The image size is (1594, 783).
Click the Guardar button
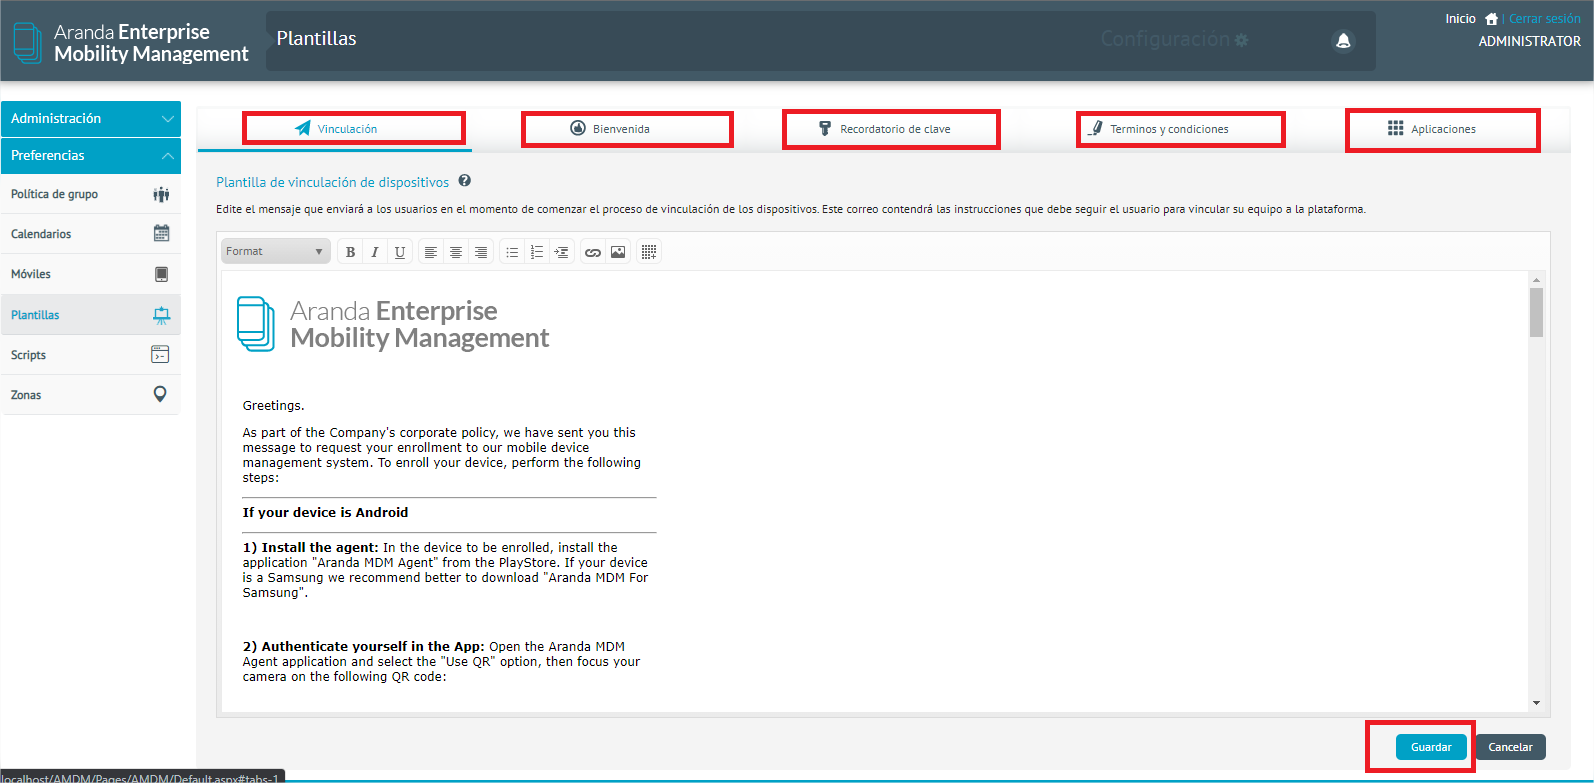point(1431,747)
